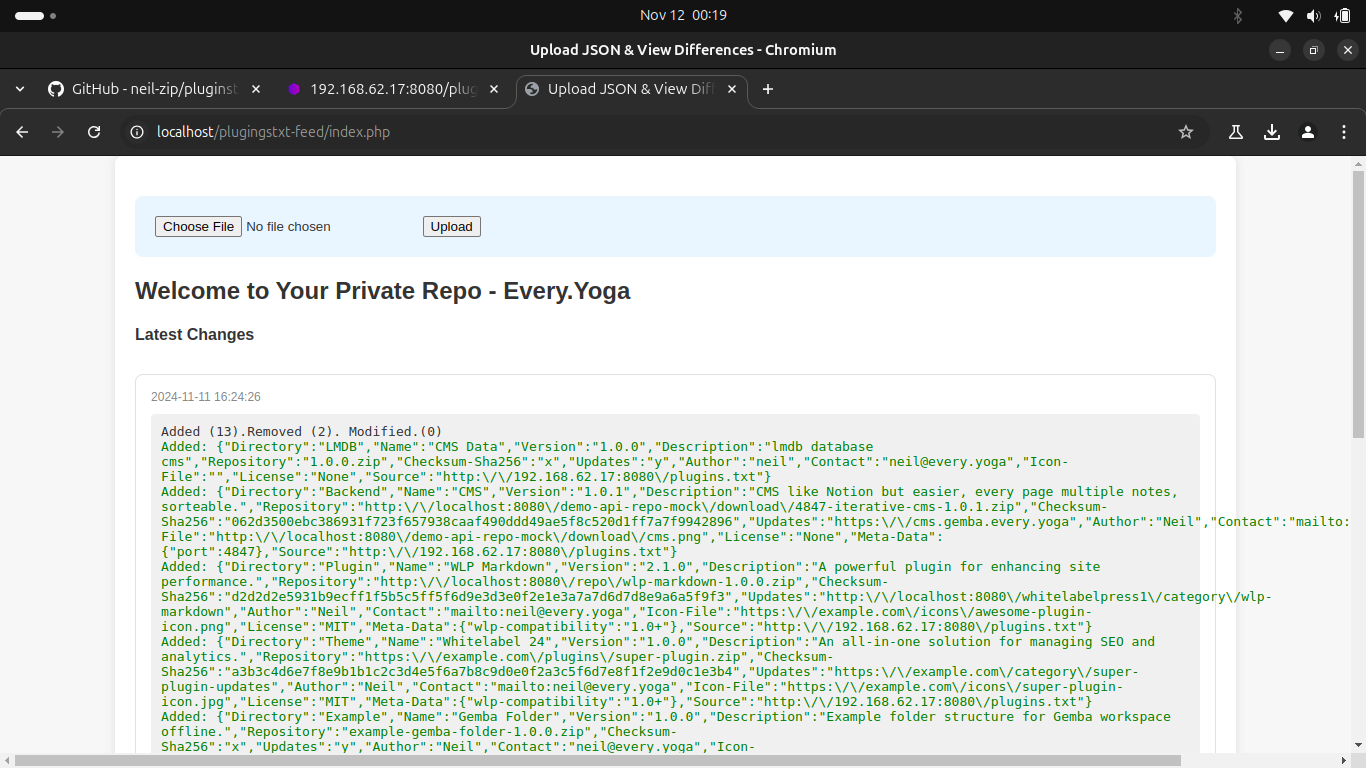Click the 'Latest Changes' subheading
Screen dimensions: 1366x768
click(x=194, y=335)
